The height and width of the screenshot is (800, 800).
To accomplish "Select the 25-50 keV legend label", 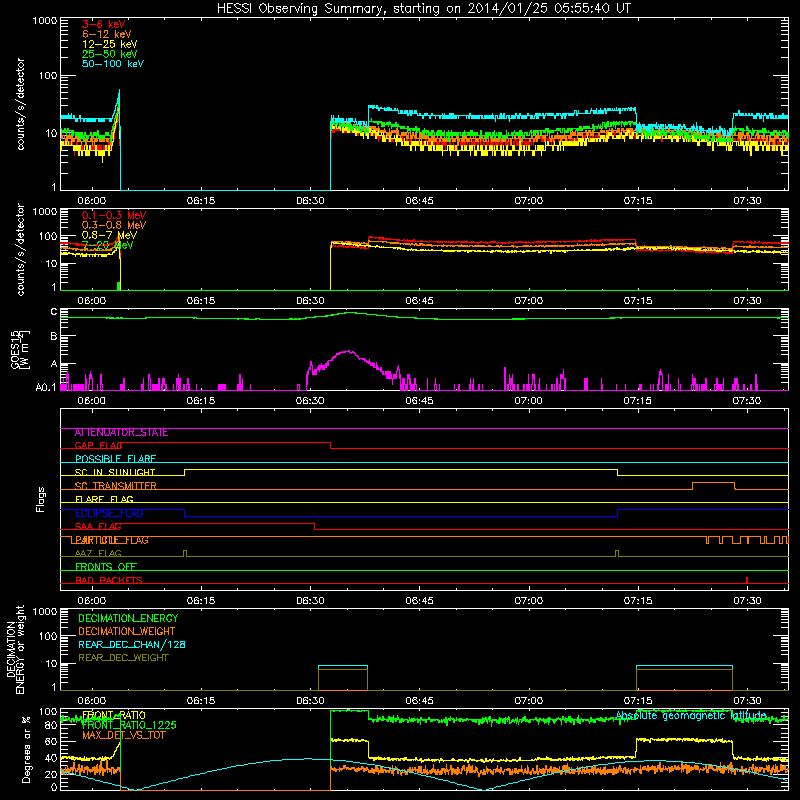I will point(110,54).
